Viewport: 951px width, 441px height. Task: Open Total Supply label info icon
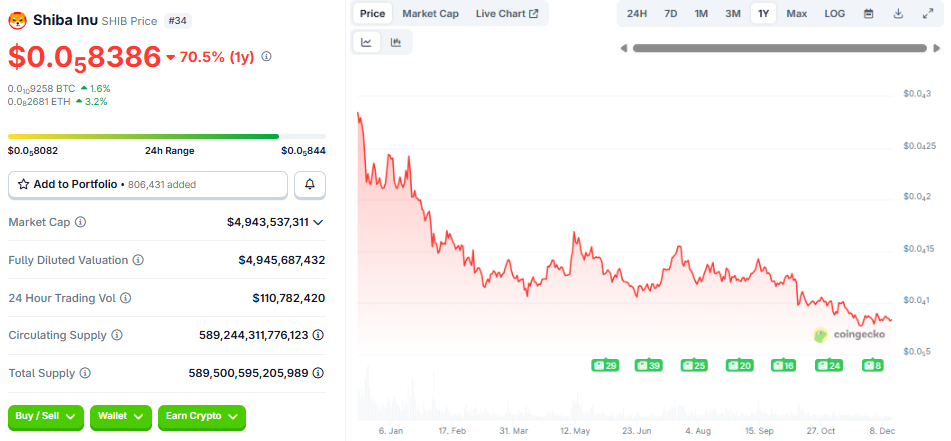pos(86,372)
